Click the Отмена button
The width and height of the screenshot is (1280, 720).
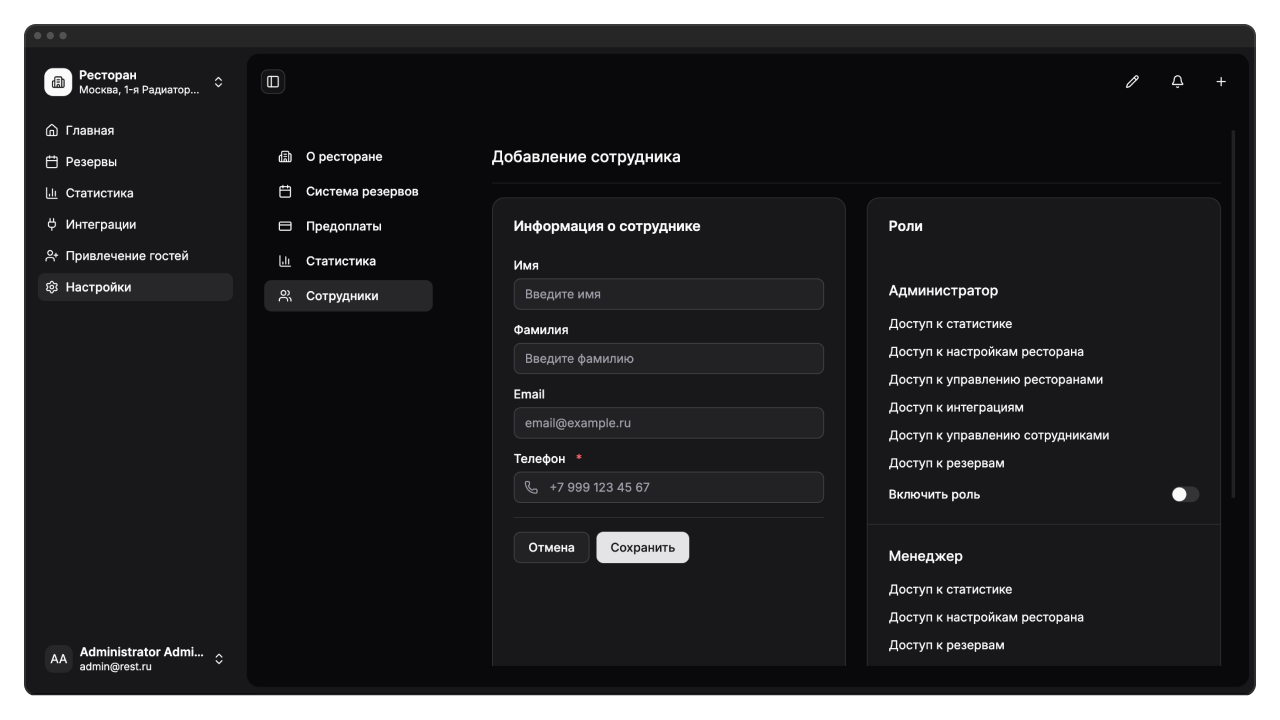(551, 547)
